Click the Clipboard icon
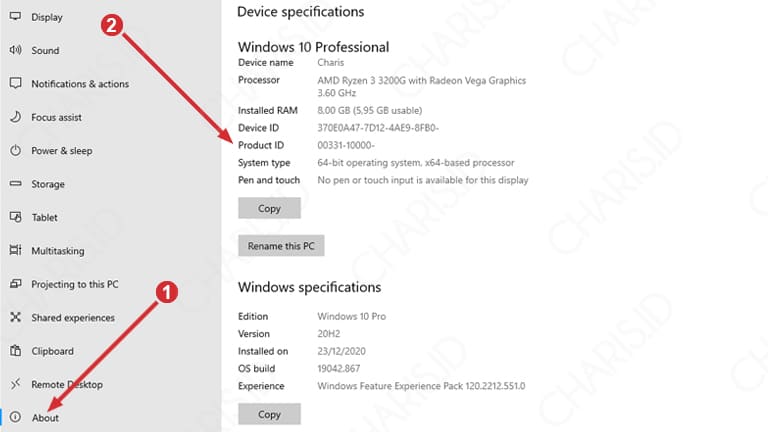Image resolution: width=768 pixels, height=432 pixels. tap(15, 351)
